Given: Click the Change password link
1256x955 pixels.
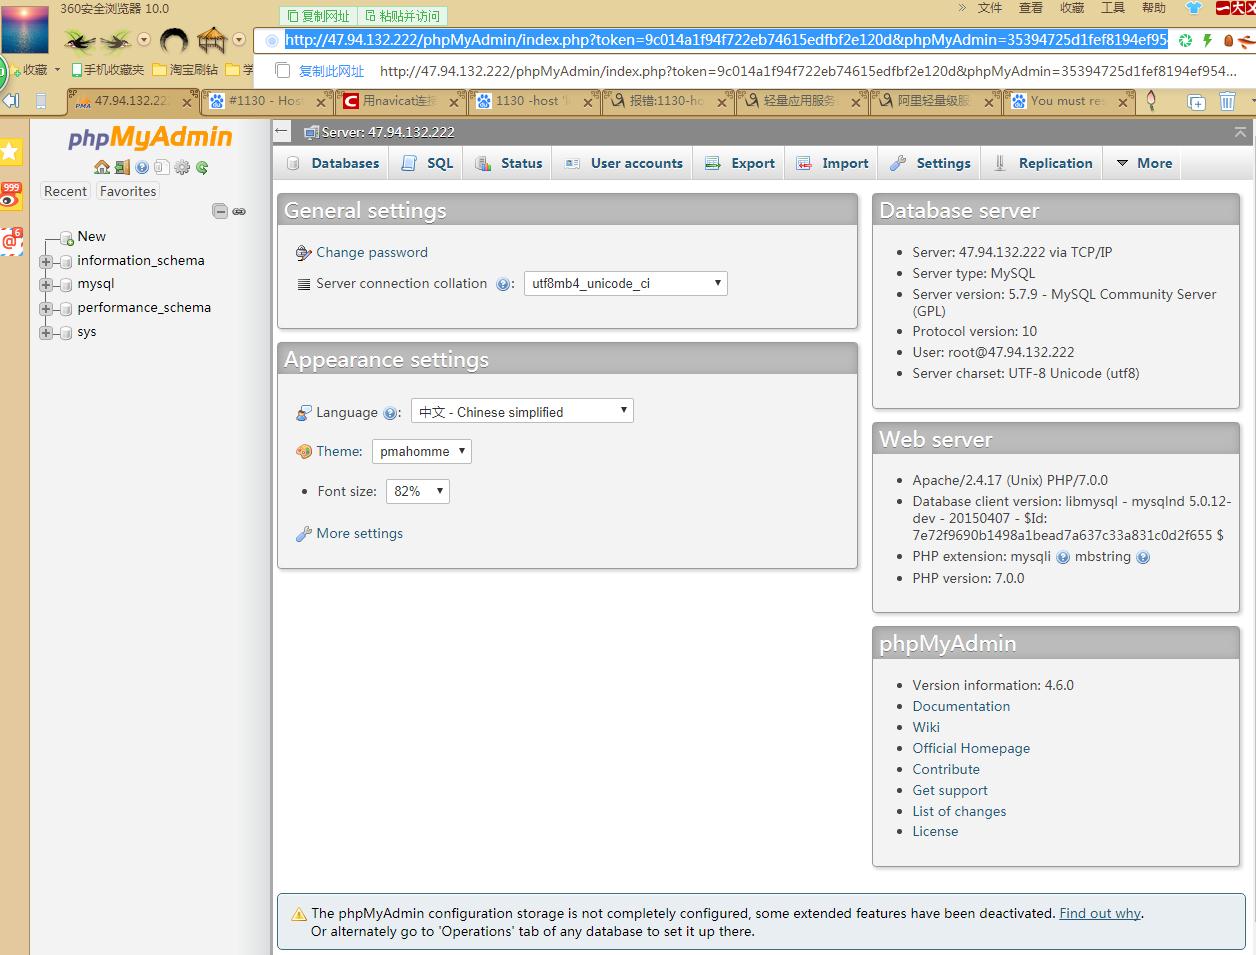Looking at the screenshot, I should coord(372,253).
